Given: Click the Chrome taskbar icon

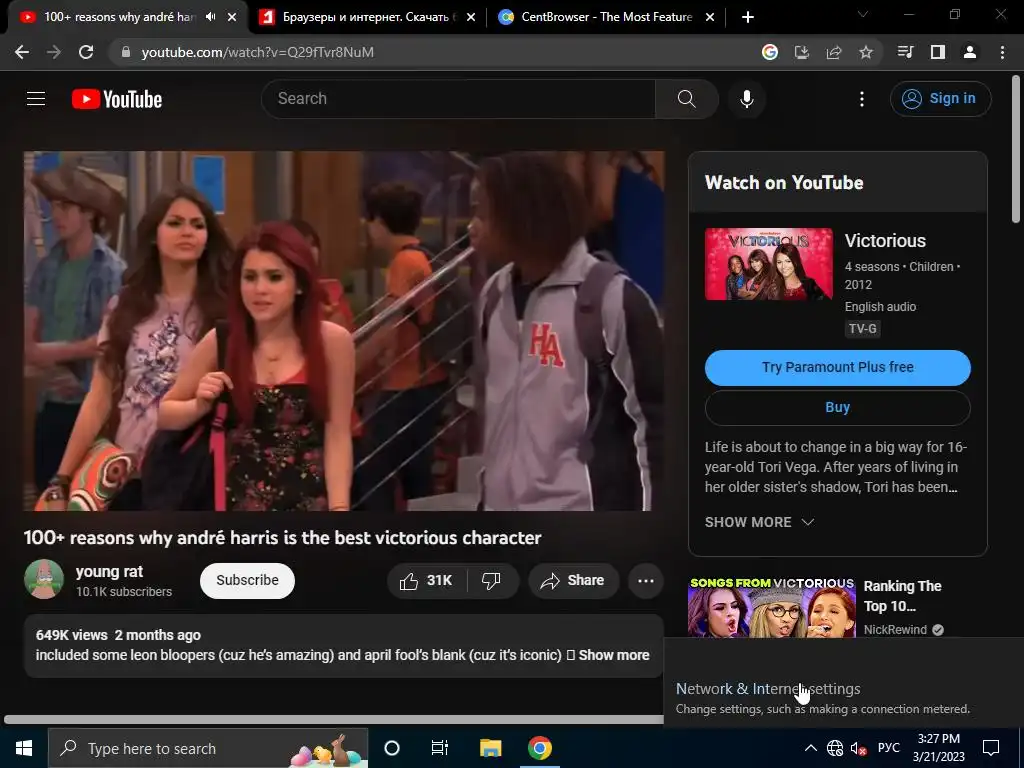Looking at the screenshot, I should [x=539, y=748].
